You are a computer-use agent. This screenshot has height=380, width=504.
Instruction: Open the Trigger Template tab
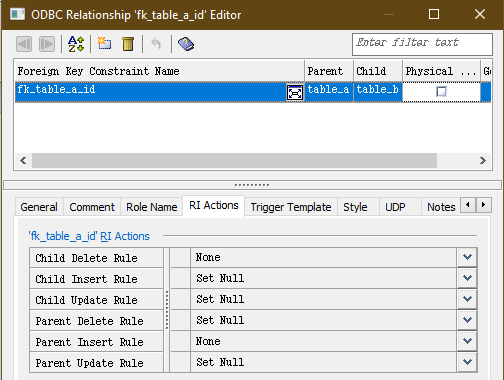[x=291, y=207]
